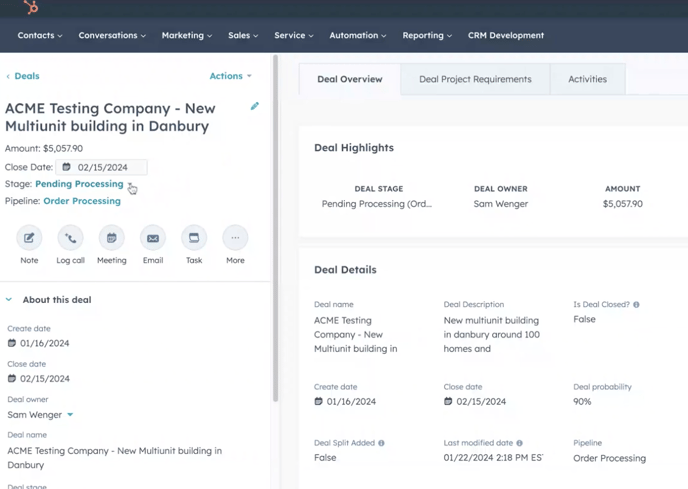Open the Actions dropdown
688x489 pixels.
230,76
